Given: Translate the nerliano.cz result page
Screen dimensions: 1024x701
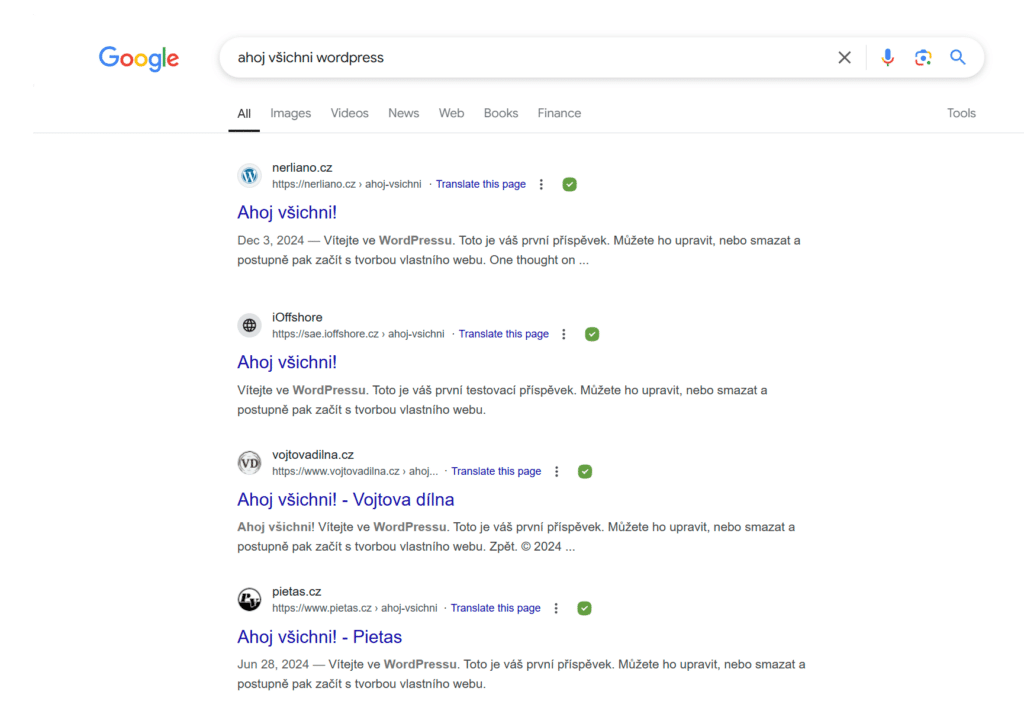Looking at the screenshot, I should click(481, 184).
